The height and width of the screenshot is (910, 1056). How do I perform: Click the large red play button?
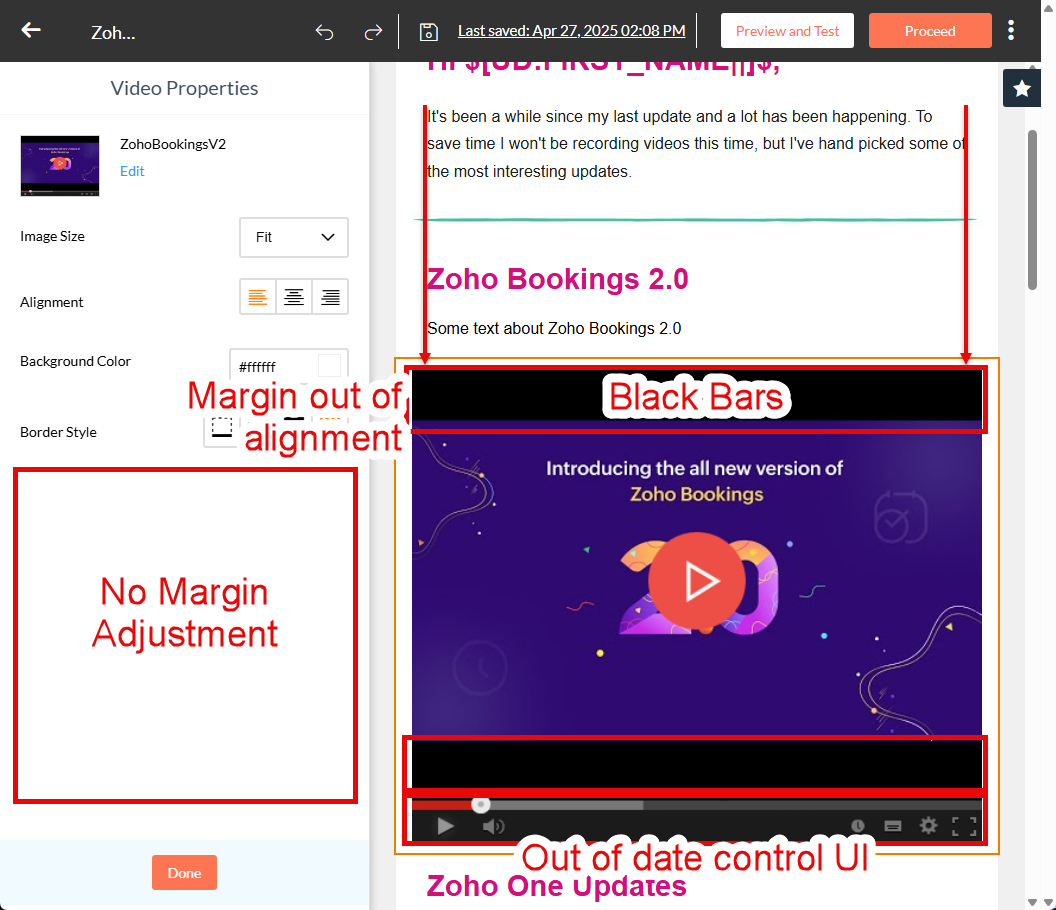tap(697, 581)
